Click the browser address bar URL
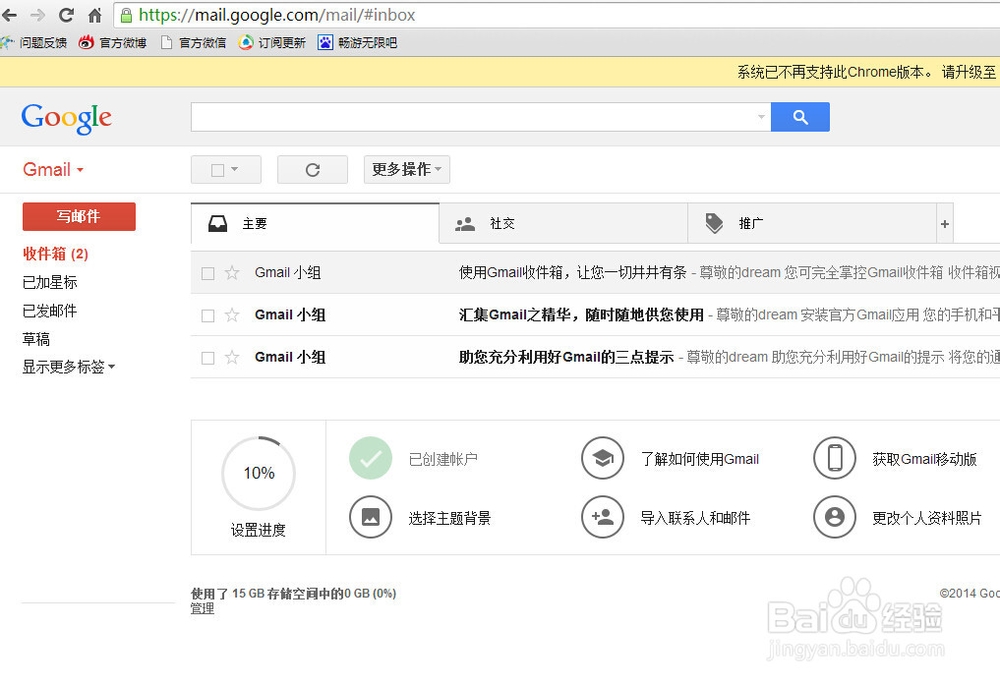 pyautogui.click(x=277, y=15)
